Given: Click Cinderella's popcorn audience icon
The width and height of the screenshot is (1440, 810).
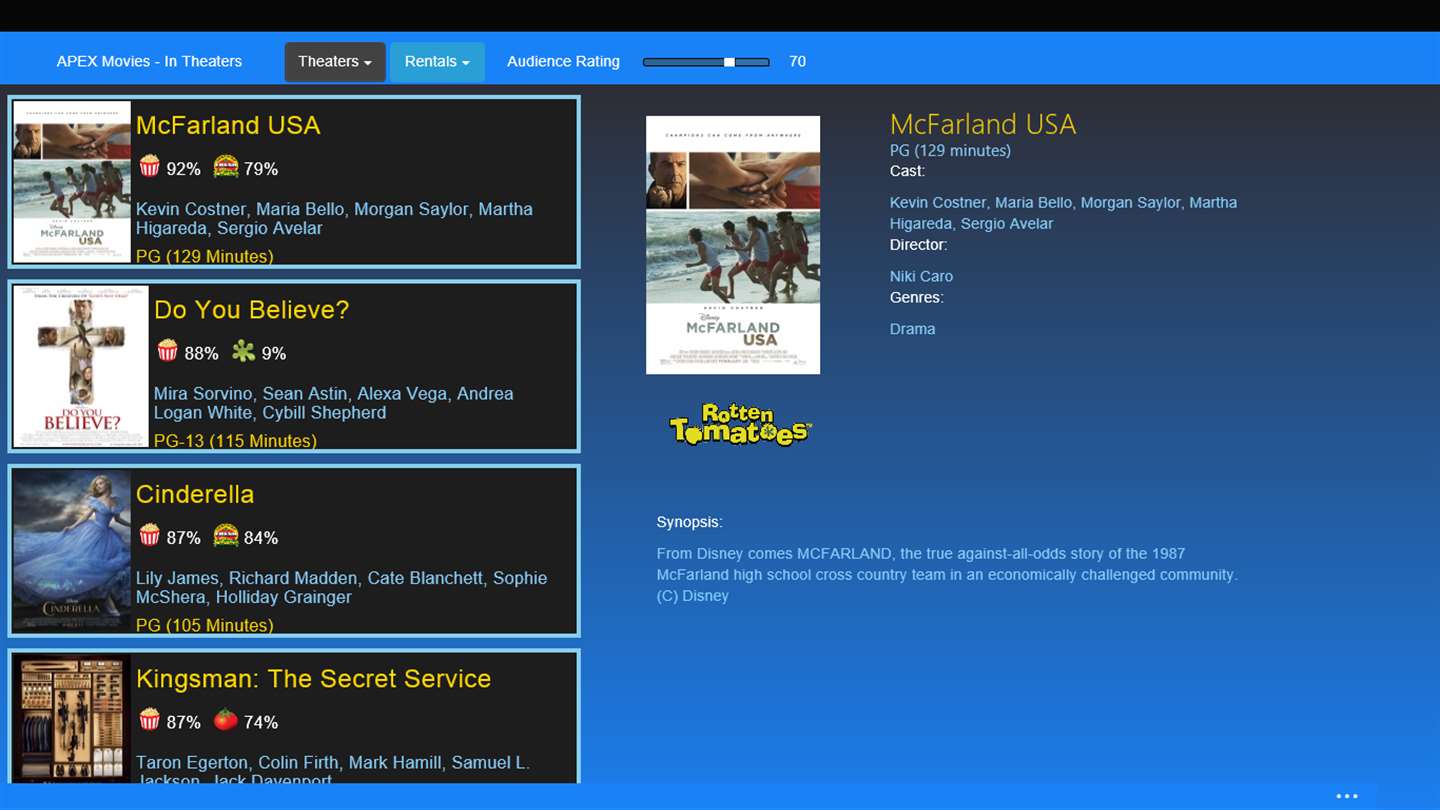Looking at the screenshot, I should pos(149,536).
